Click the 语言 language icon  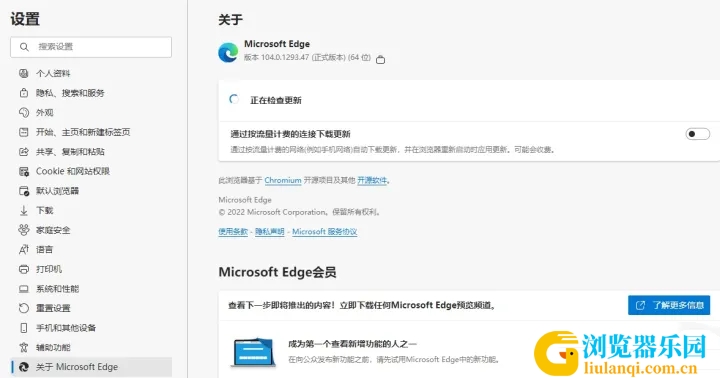pyautogui.click(x=23, y=249)
